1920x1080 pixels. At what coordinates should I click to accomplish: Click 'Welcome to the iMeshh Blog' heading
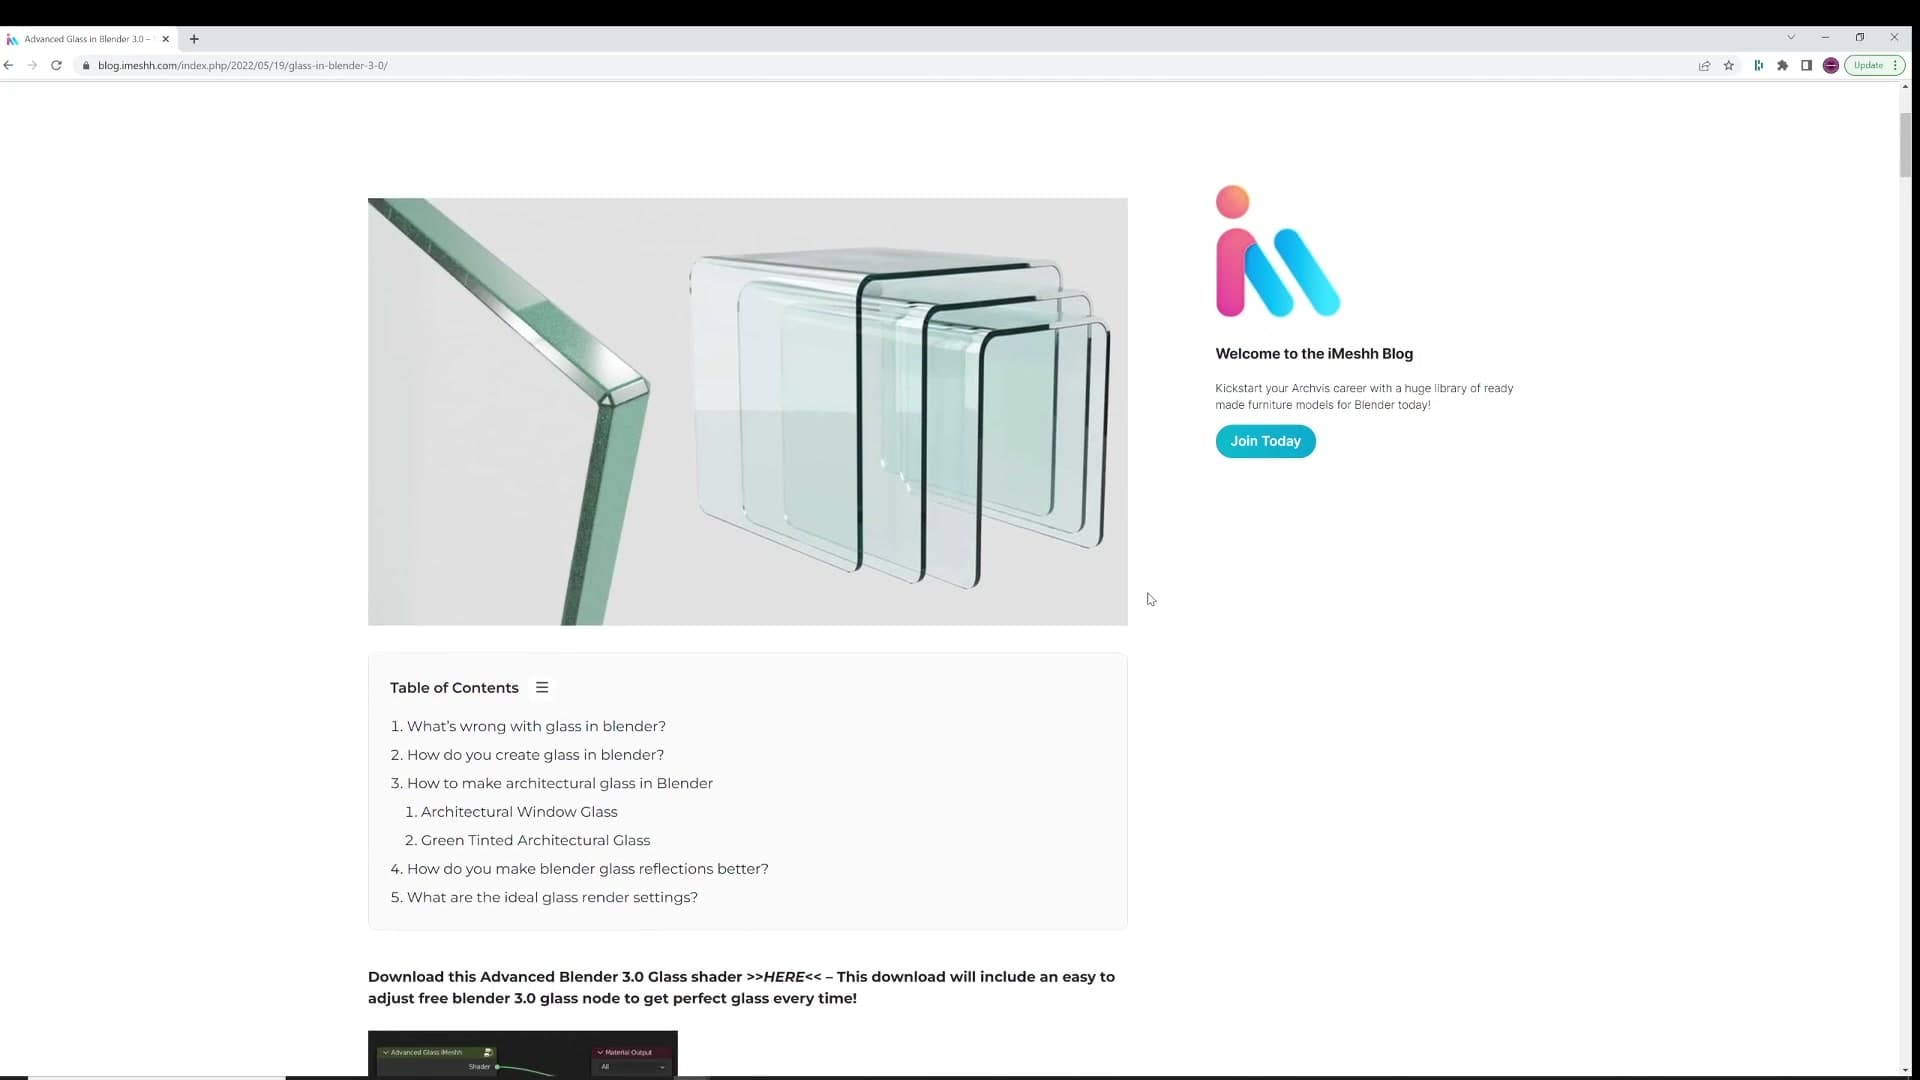(1314, 354)
